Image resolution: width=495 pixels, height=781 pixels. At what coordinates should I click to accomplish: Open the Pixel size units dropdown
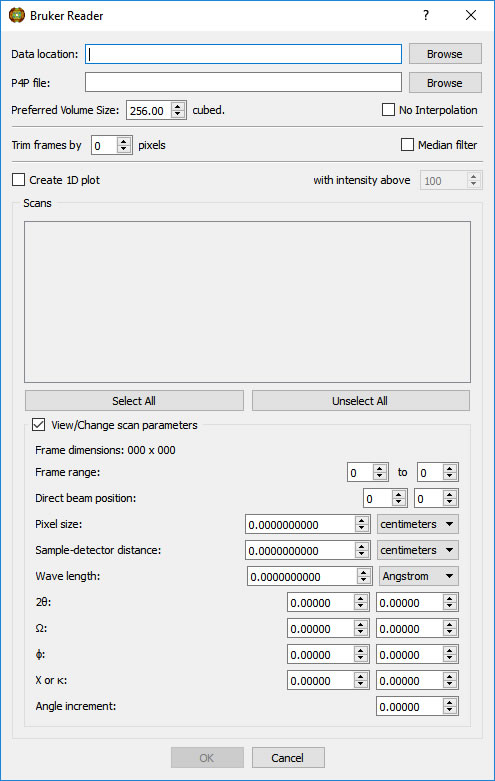point(417,524)
